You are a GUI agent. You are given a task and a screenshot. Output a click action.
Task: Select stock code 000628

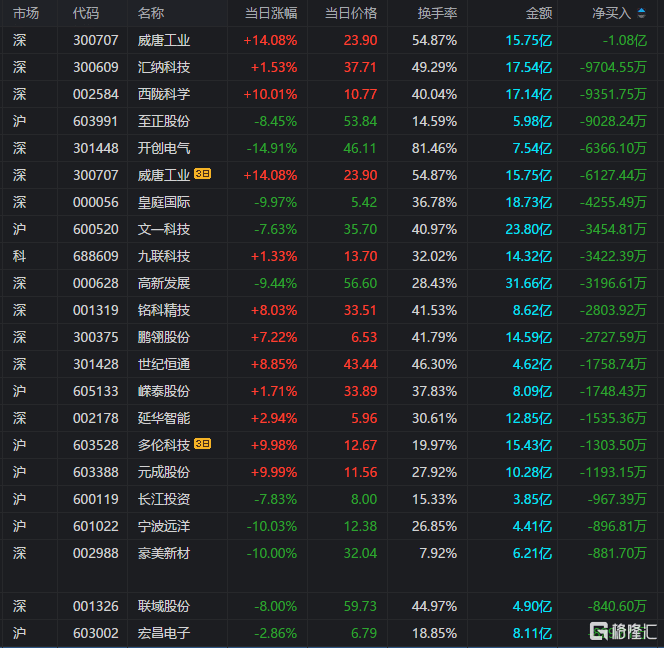click(96, 283)
